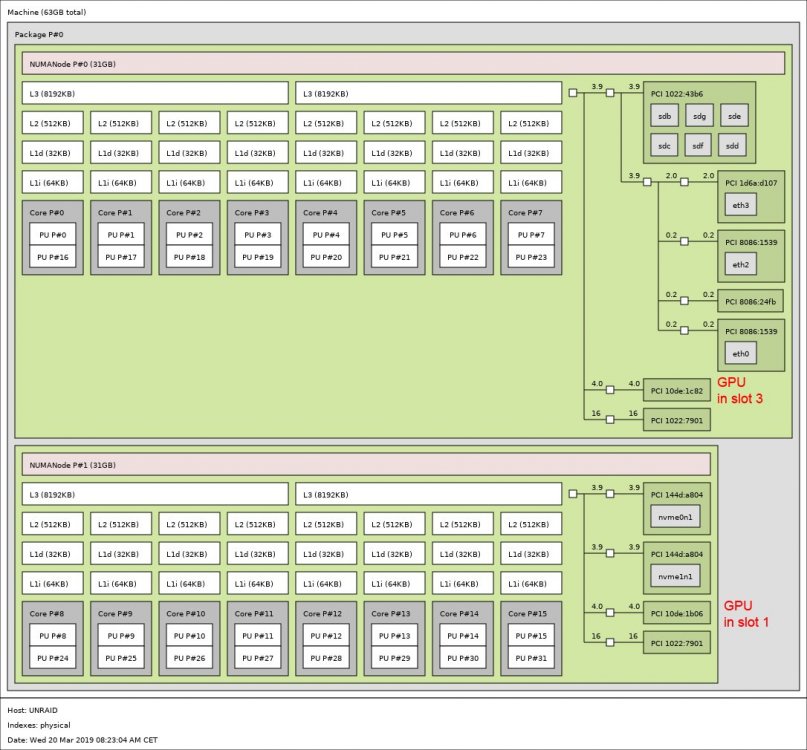Click the sdd disk box
The height and width of the screenshot is (750, 807).
click(x=732, y=146)
